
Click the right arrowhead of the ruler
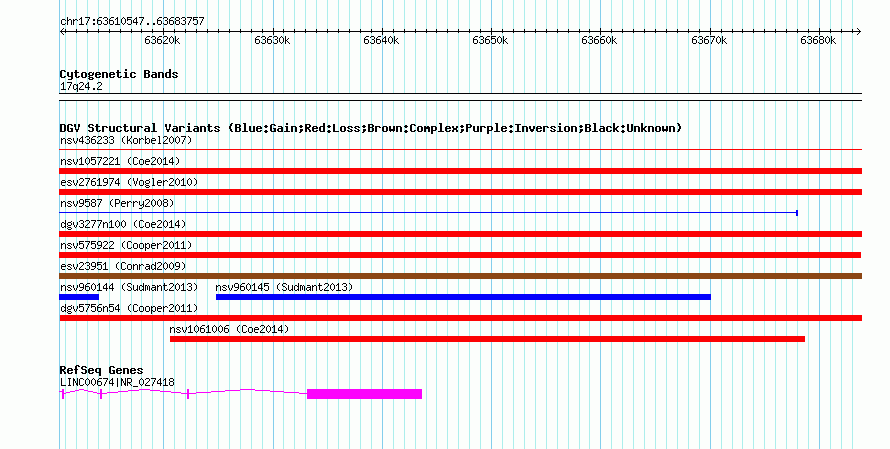[859, 32]
